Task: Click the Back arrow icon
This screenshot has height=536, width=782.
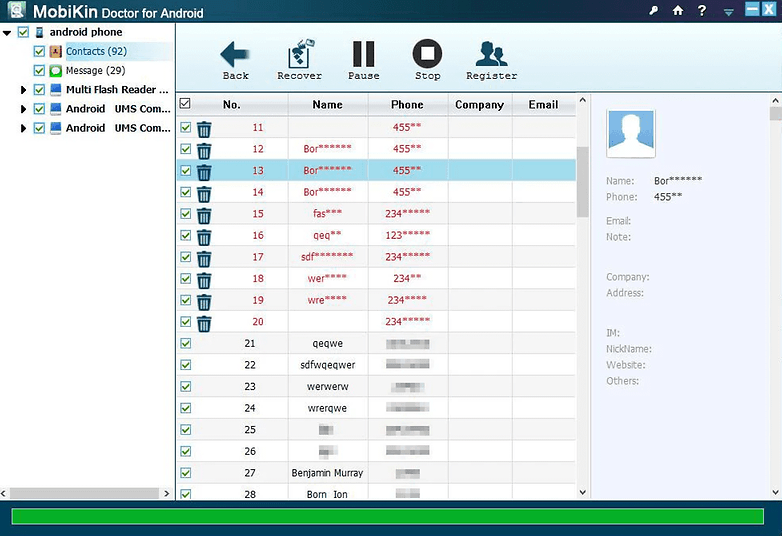Action: point(235,54)
